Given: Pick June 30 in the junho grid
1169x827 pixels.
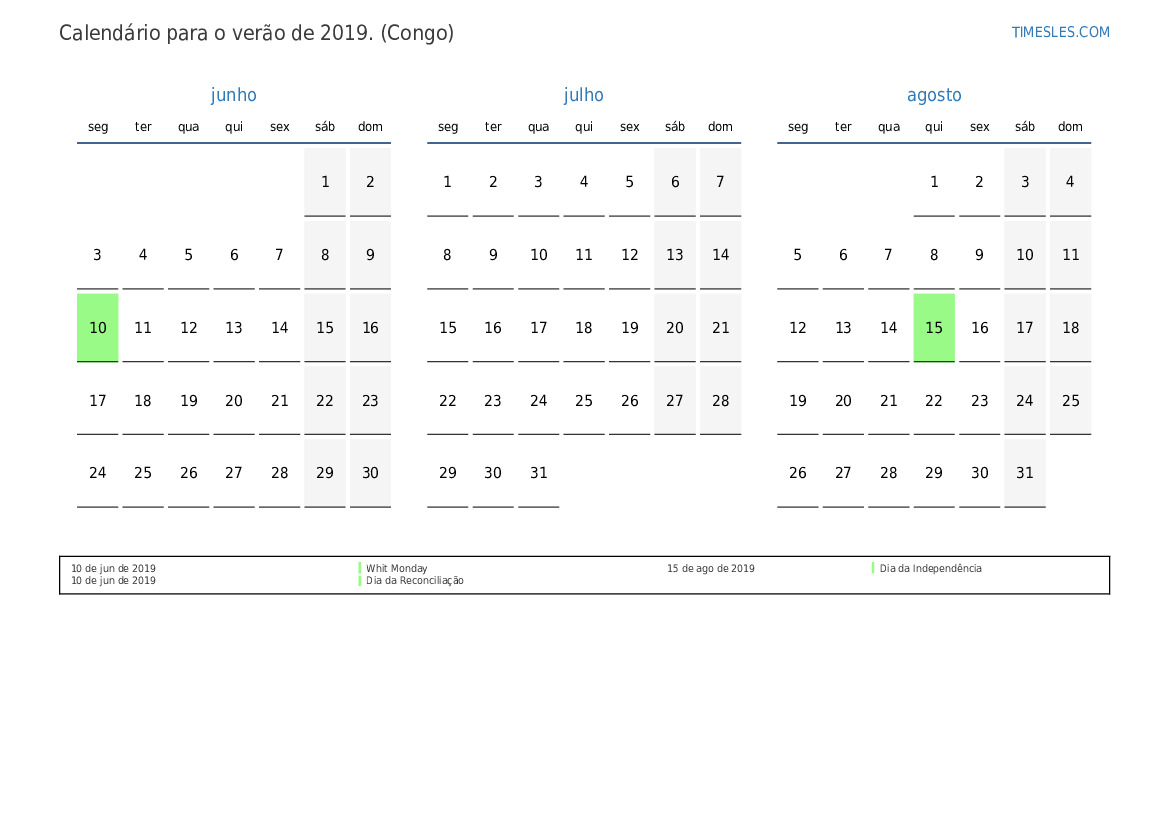Looking at the screenshot, I should (370, 473).
